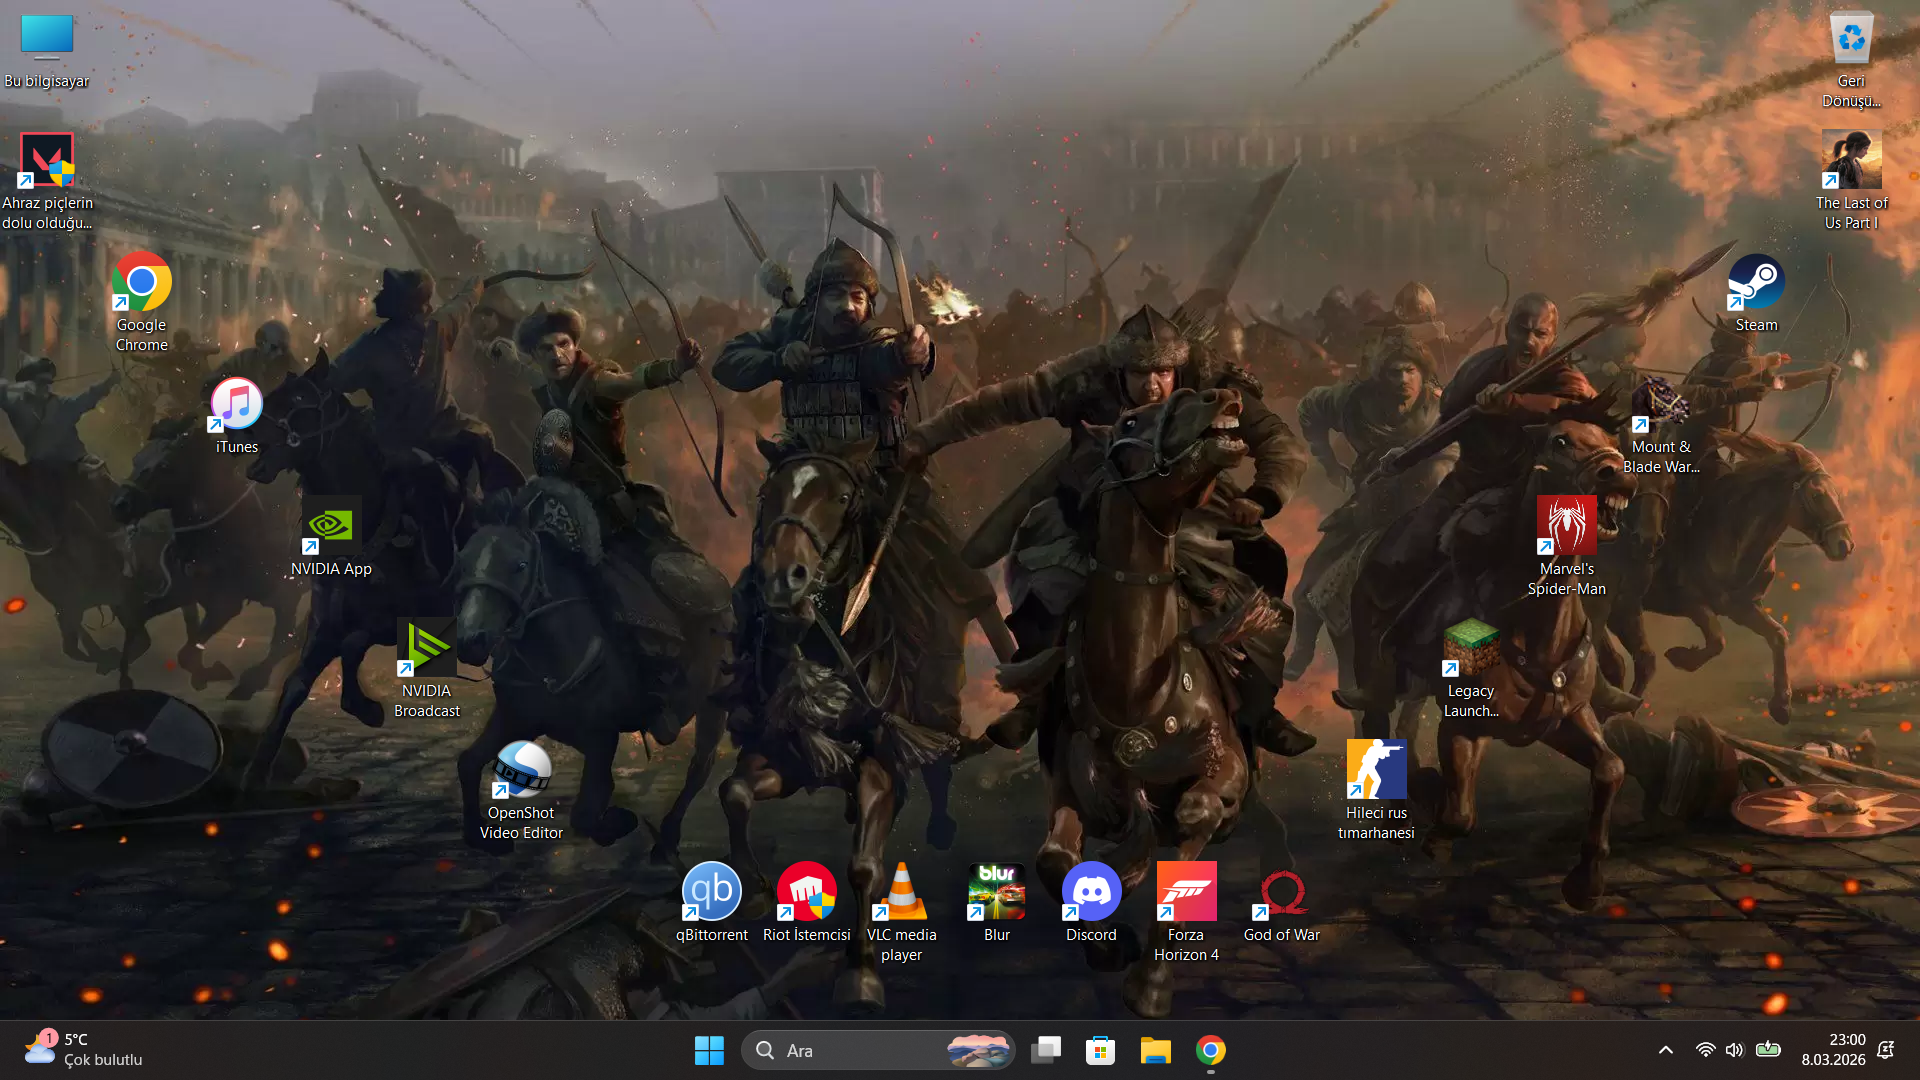Open the clock showing 23:00 8.03.2026

tap(1833, 1050)
